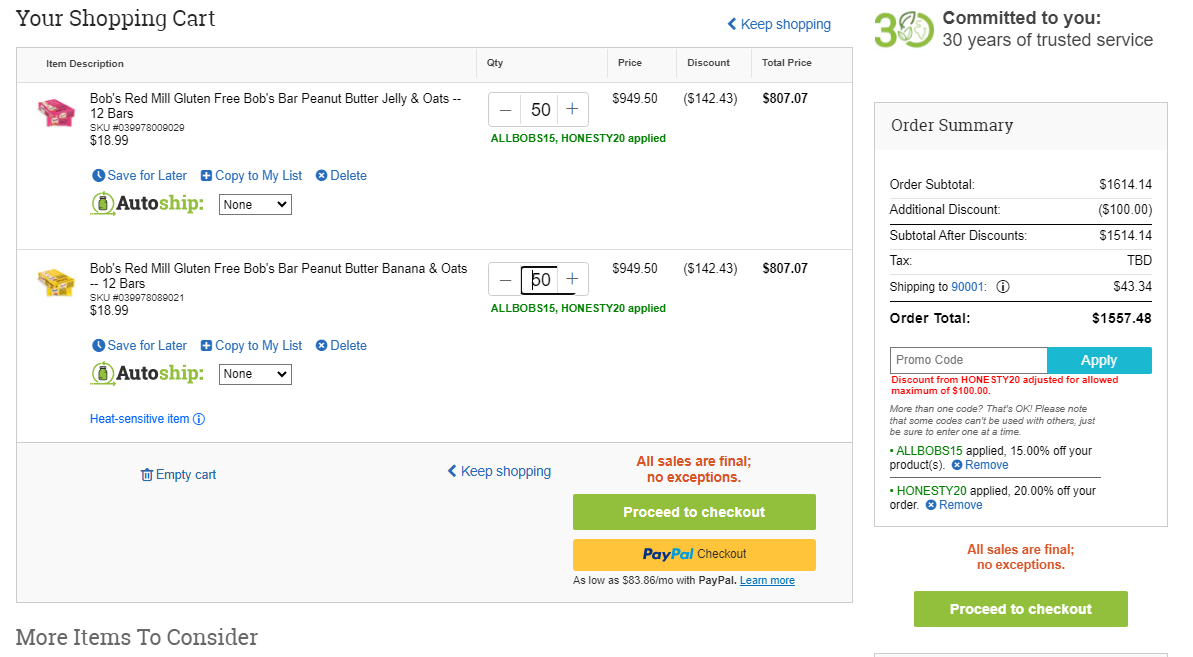This screenshot has width=1193, height=657.
Task: Open PayPal Learn more link
Action: coord(767,580)
